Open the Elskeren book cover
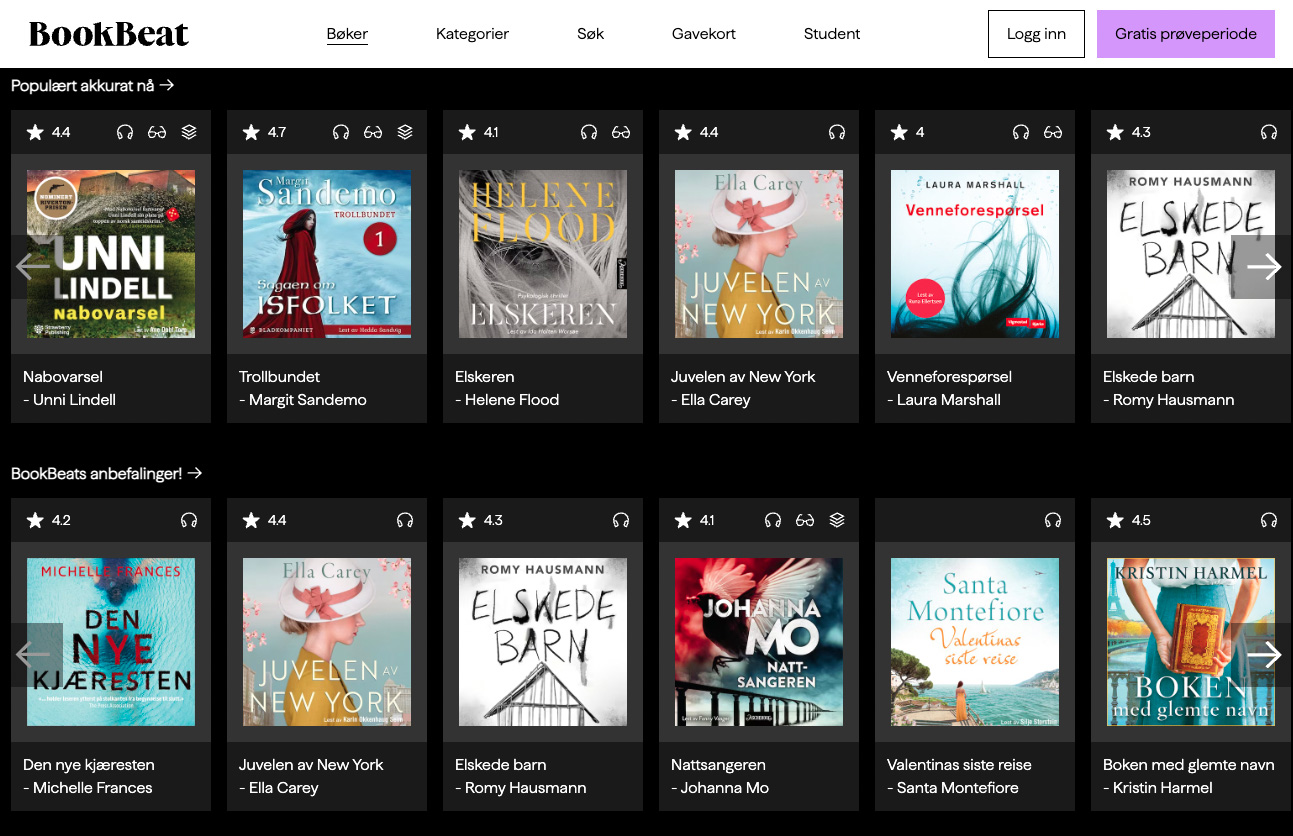Image resolution: width=1293 pixels, height=836 pixels. coord(543,254)
